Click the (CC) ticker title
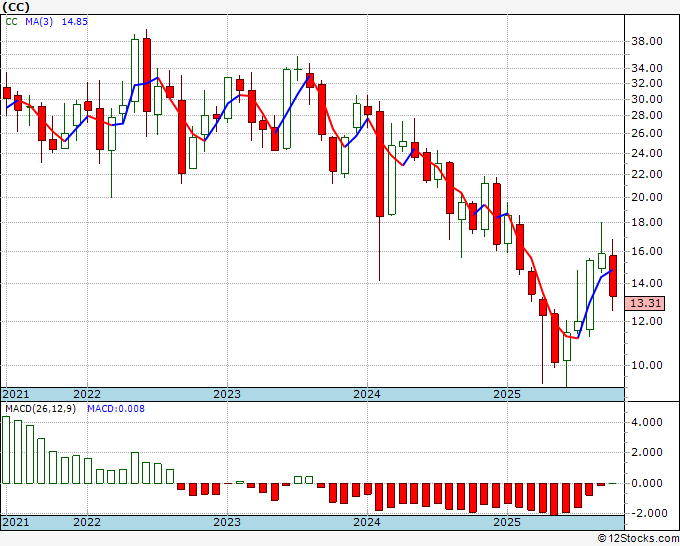680x546 pixels. click(x=16, y=7)
